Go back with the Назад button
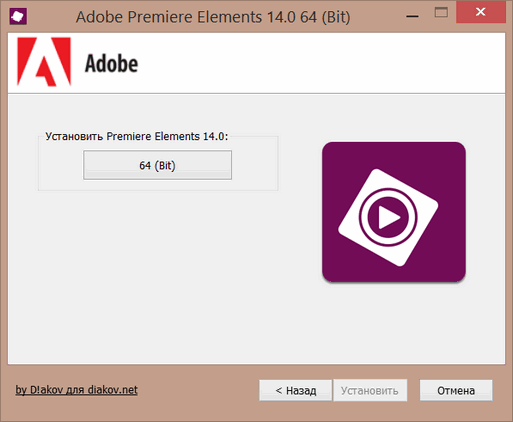Screen dimensions: 513x422 tap(295, 390)
